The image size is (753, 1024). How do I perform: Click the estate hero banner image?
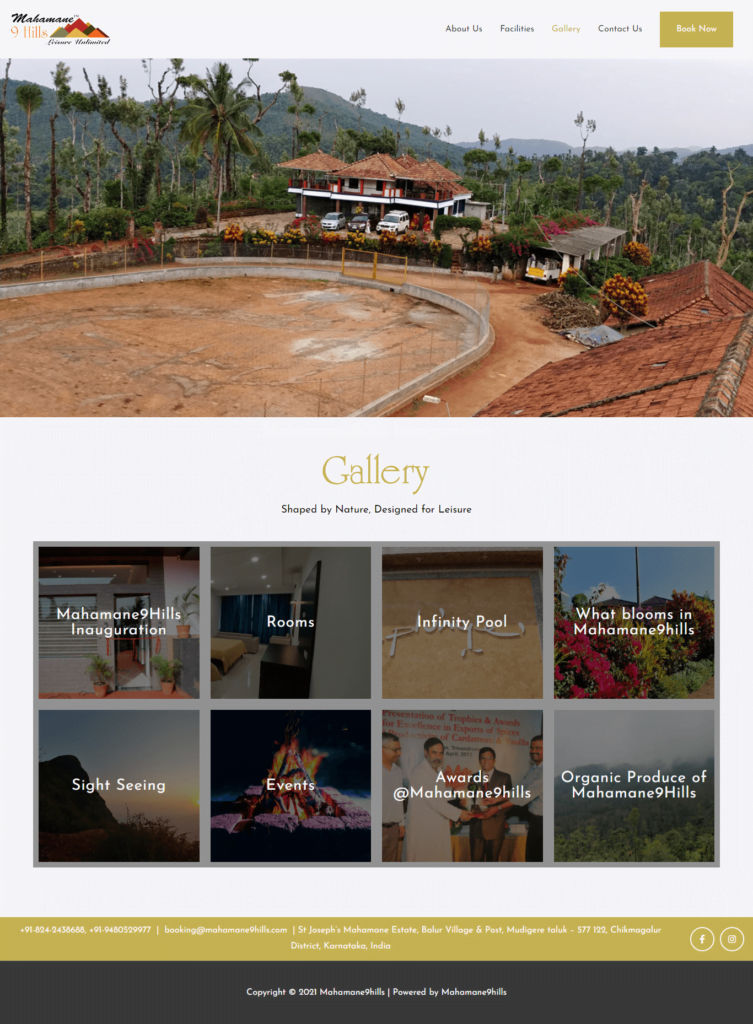click(x=376, y=238)
